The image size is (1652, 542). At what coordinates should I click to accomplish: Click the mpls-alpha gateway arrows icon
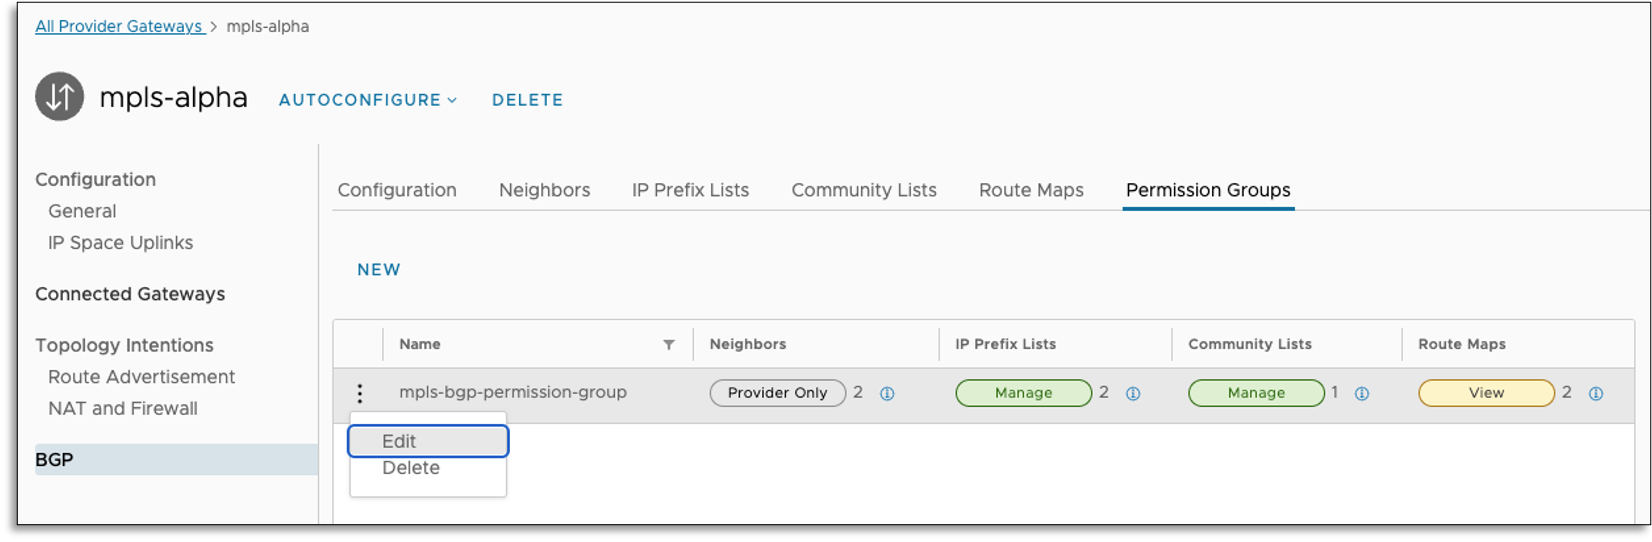coord(60,97)
